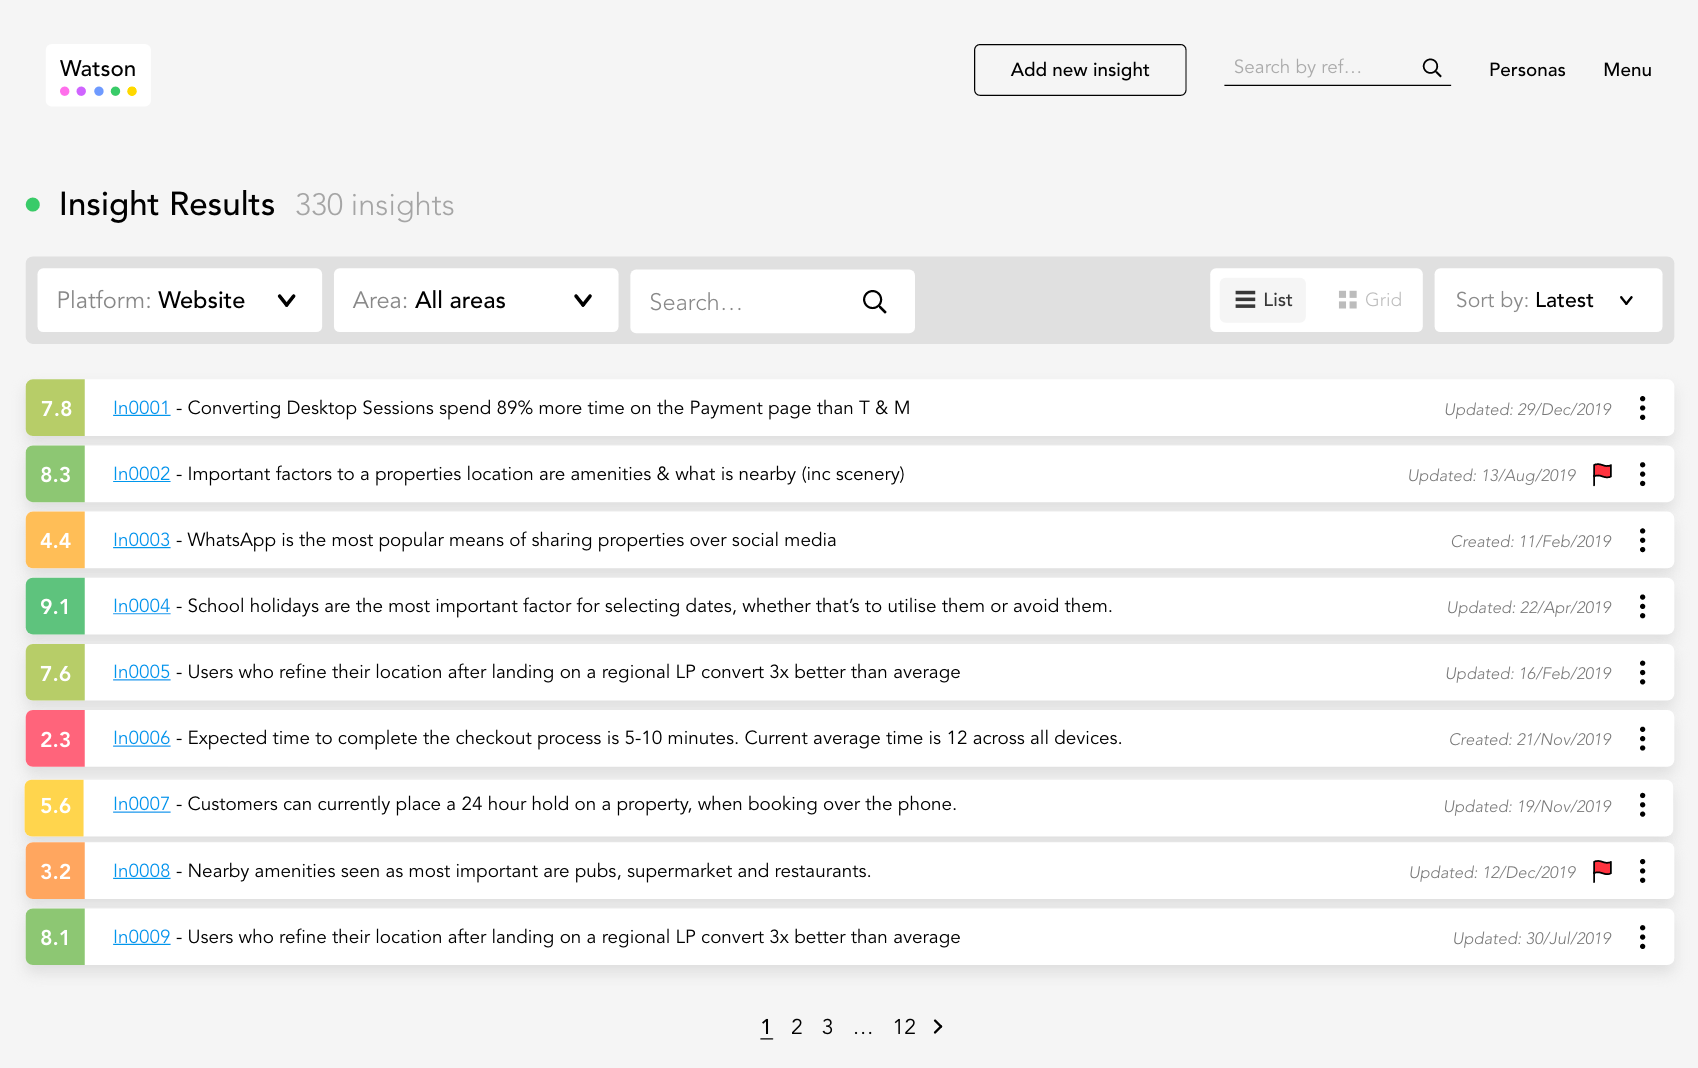Image resolution: width=1698 pixels, height=1068 pixels.
Task: Switch to List view
Action: pyautogui.click(x=1263, y=300)
